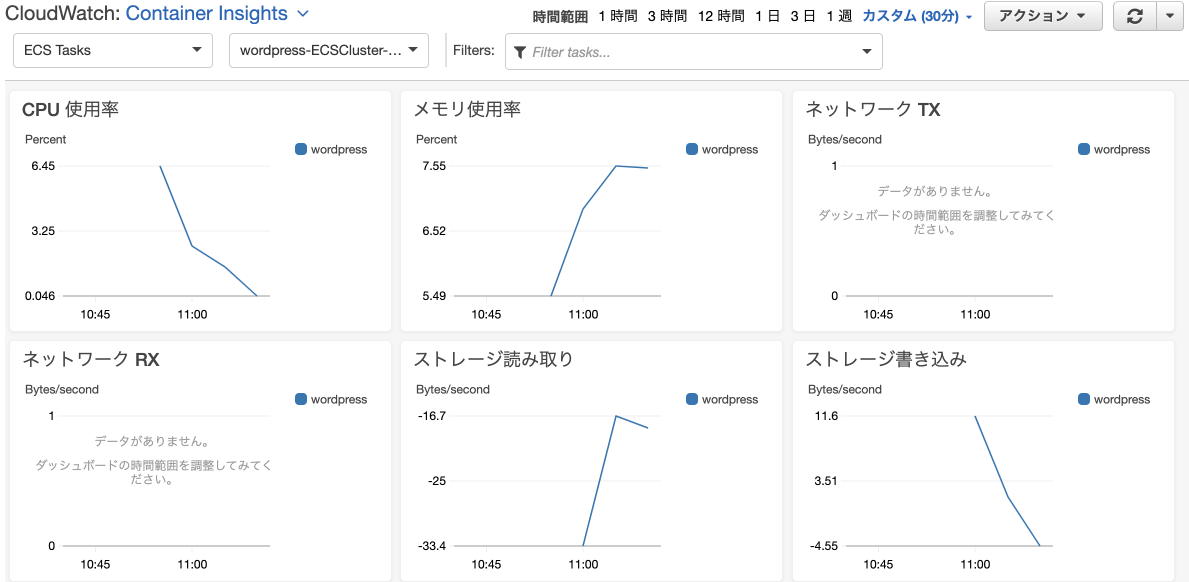Viewport: 1189px width, 582px height.
Task: Toggle wordpress legend swatch in ネットワーク RX
Action: (x=301, y=399)
